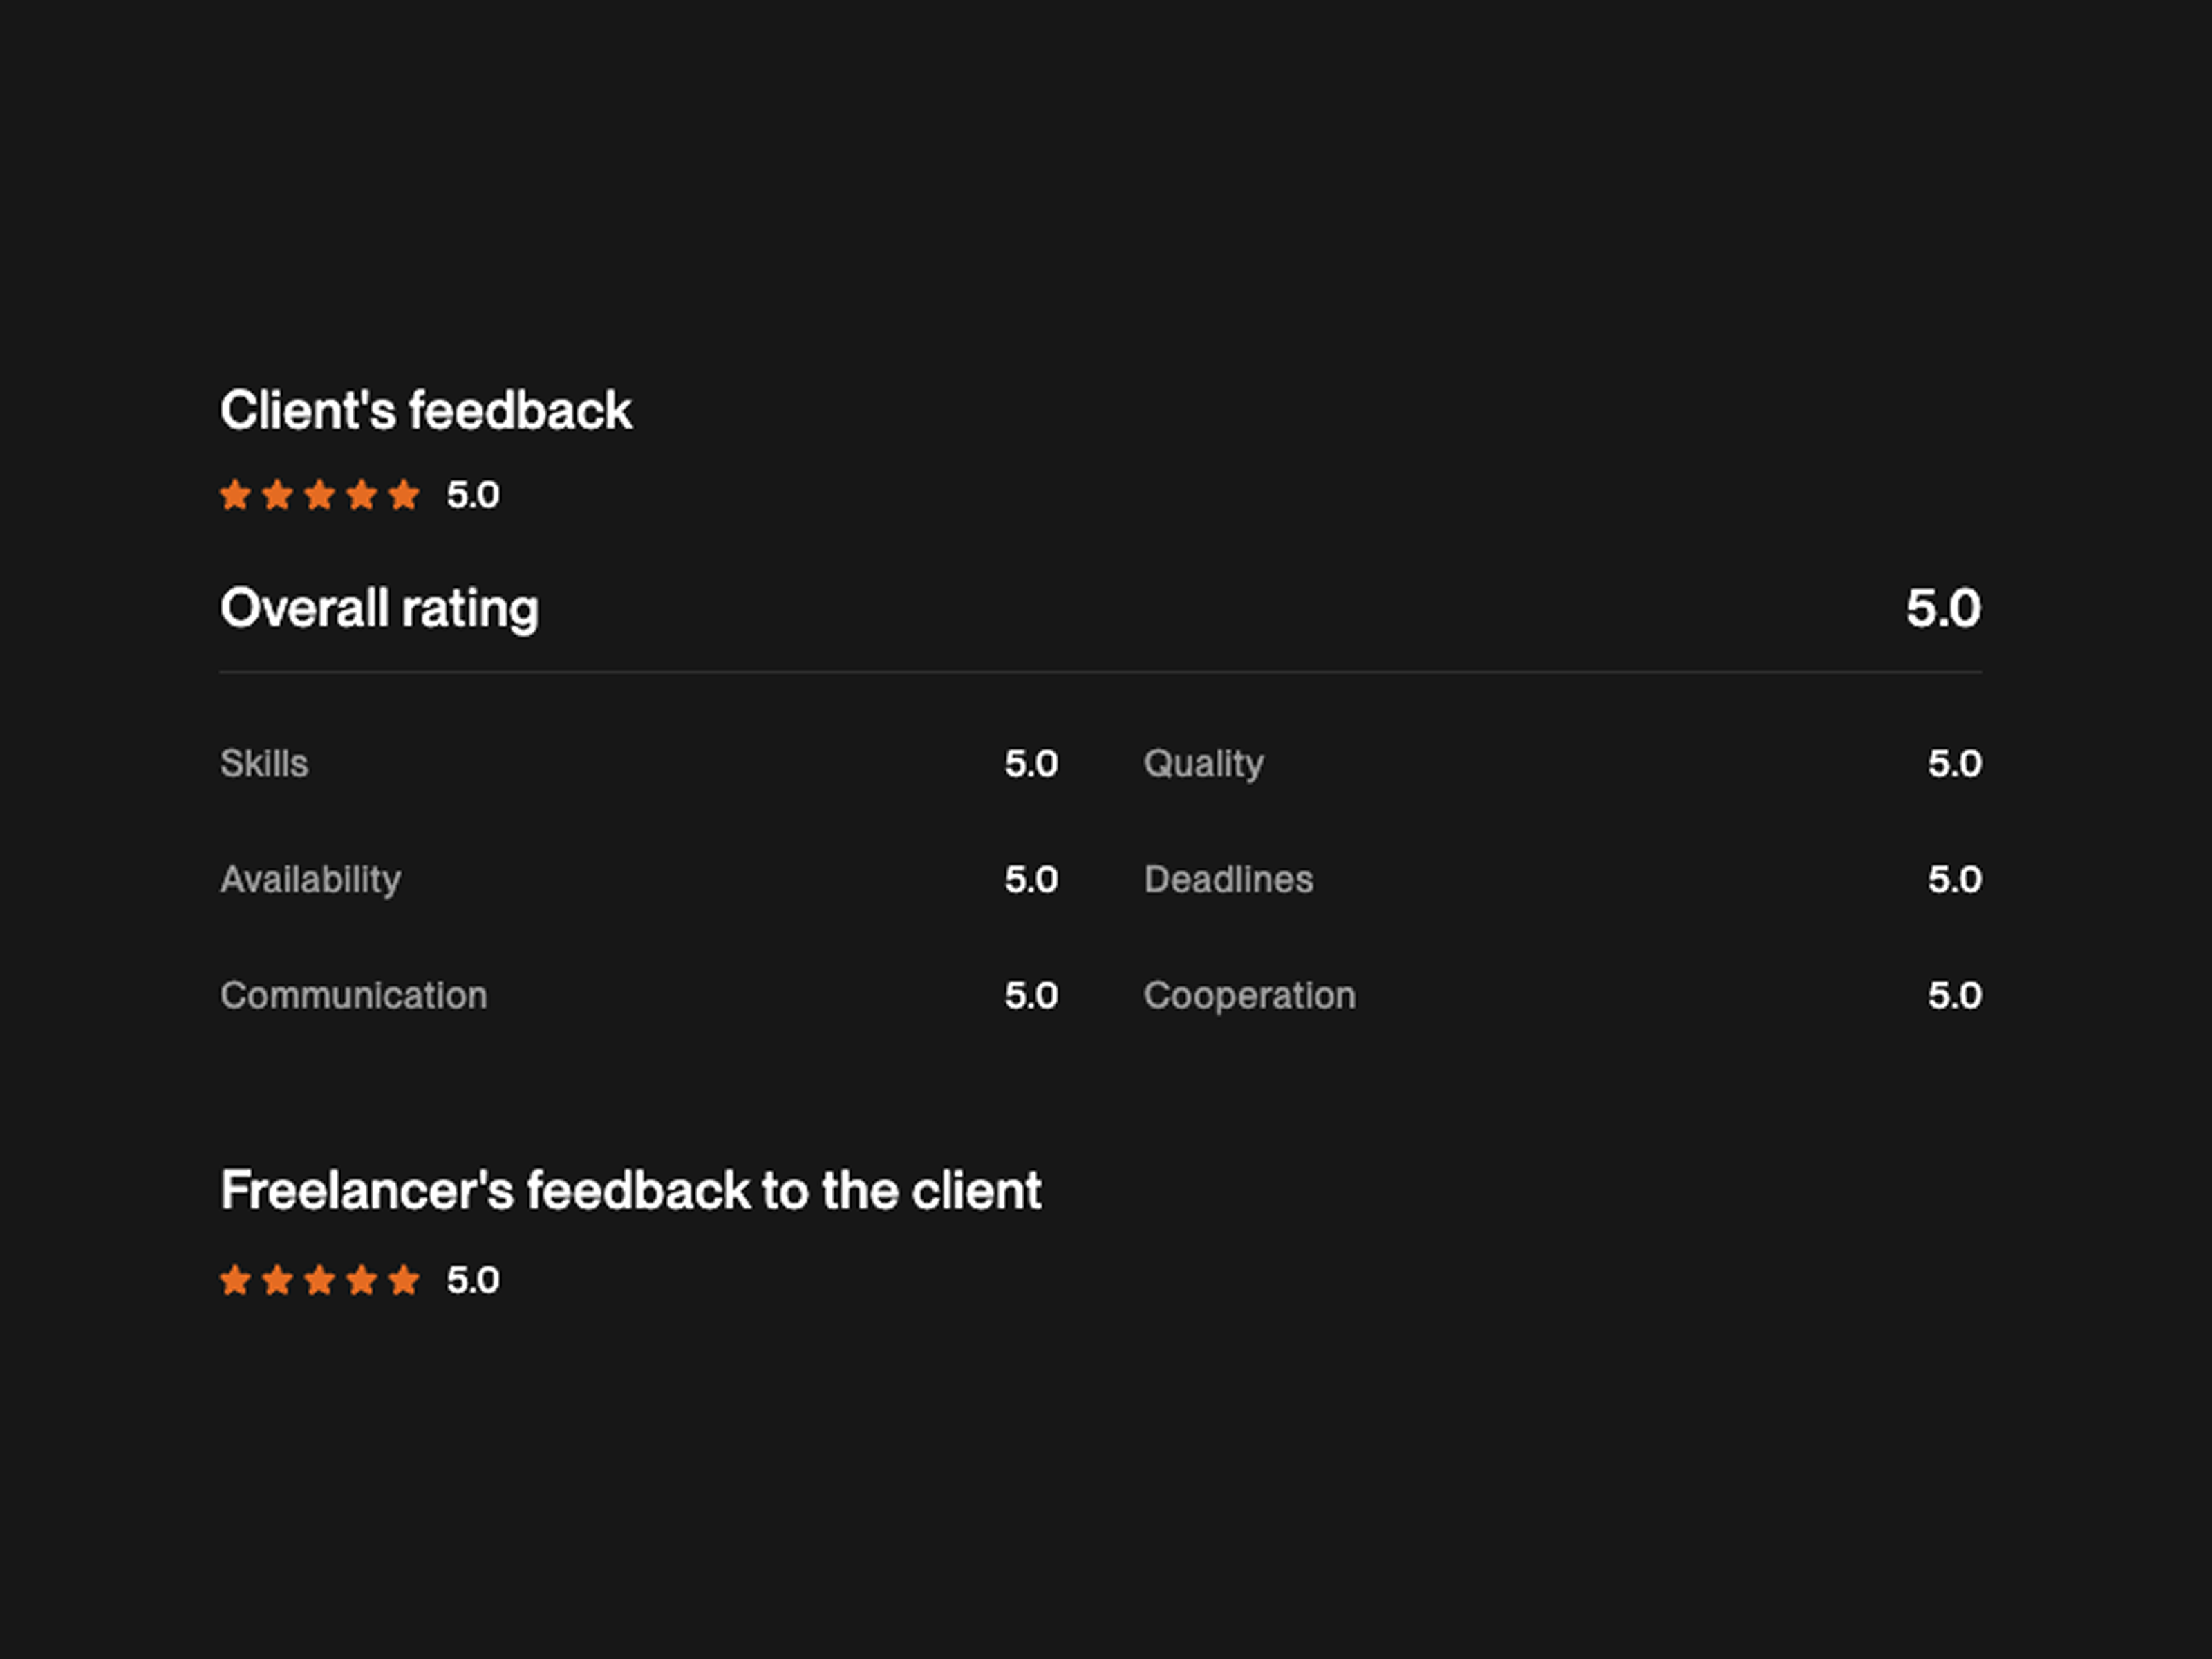Image resolution: width=2212 pixels, height=1659 pixels.
Task: Click the Cooperation rating label
Action: pos(1249,996)
